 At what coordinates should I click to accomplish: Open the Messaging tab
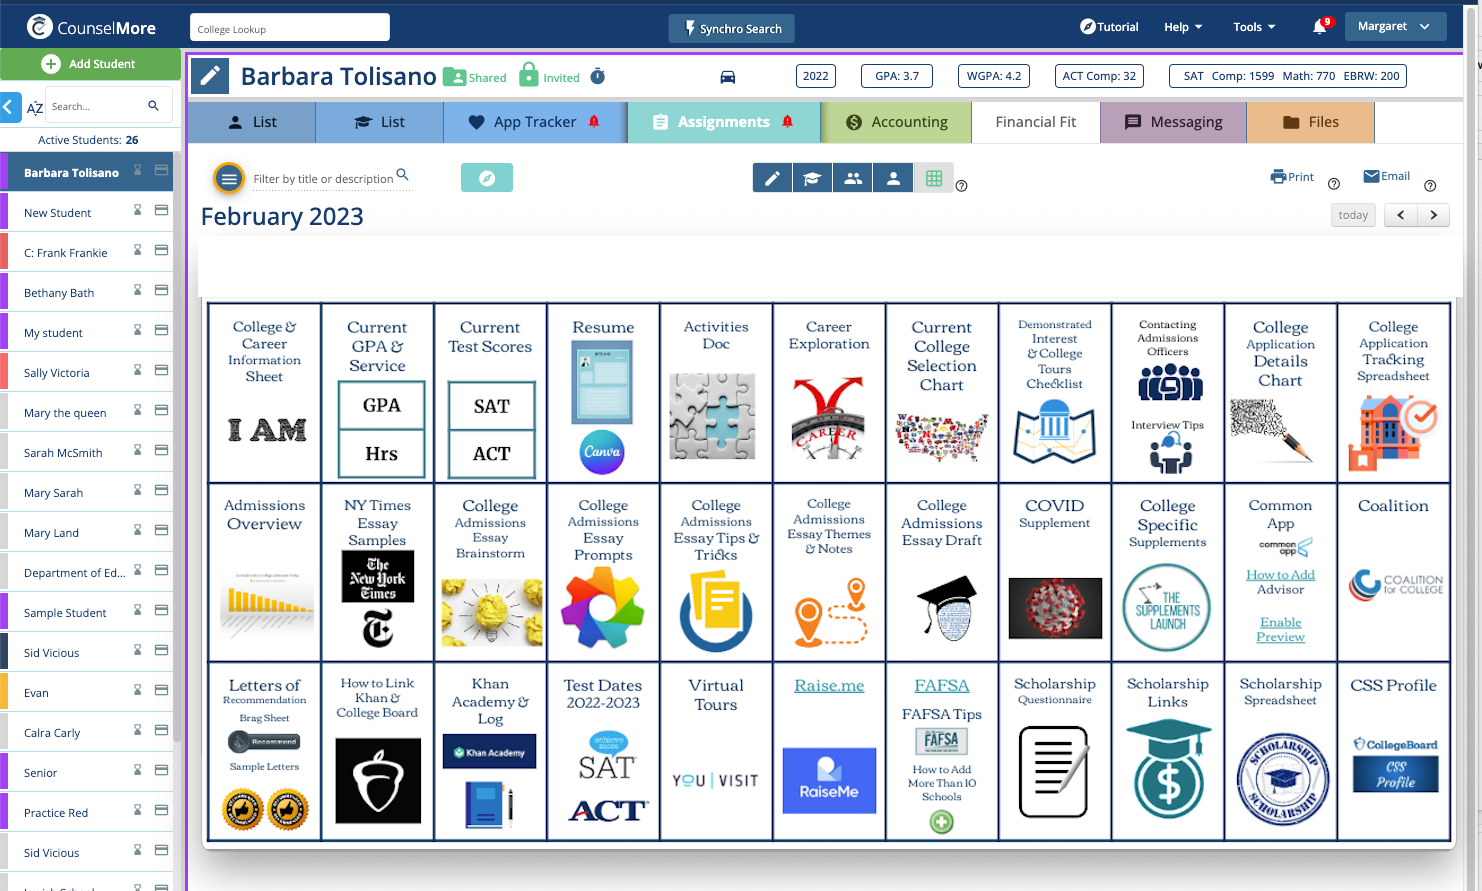coord(1174,122)
